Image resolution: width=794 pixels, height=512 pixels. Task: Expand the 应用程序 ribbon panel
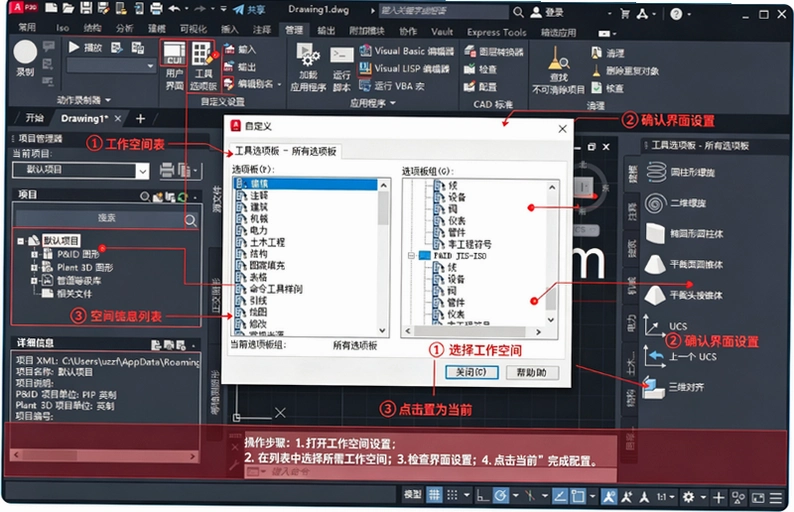373,103
